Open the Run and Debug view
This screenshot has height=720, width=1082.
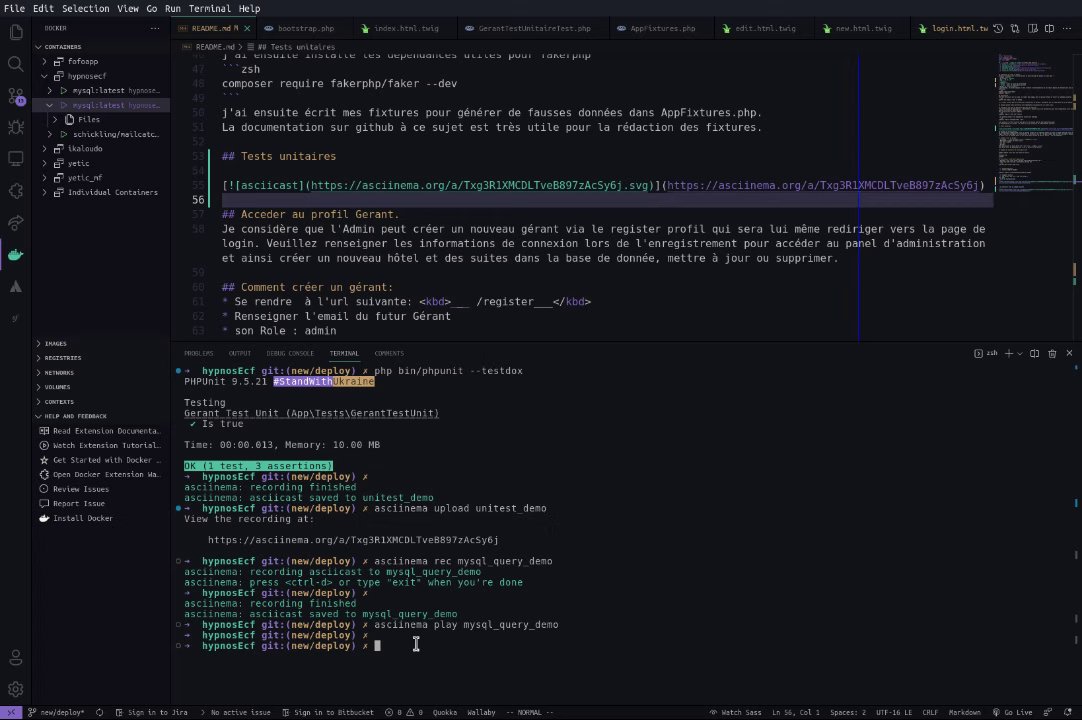(x=15, y=128)
